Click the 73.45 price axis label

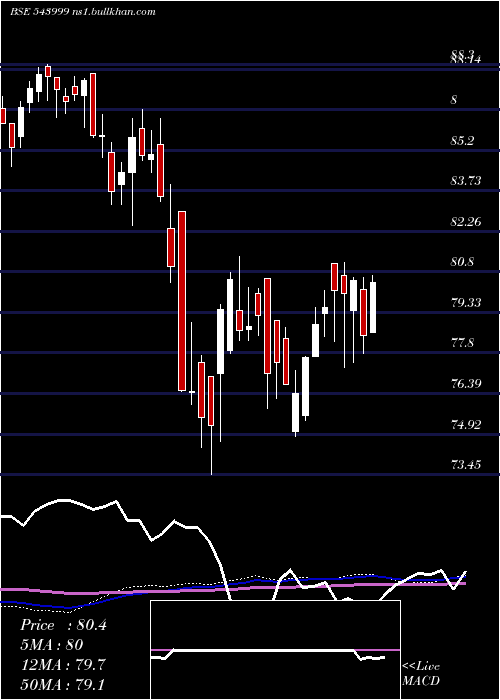(466, 465)
